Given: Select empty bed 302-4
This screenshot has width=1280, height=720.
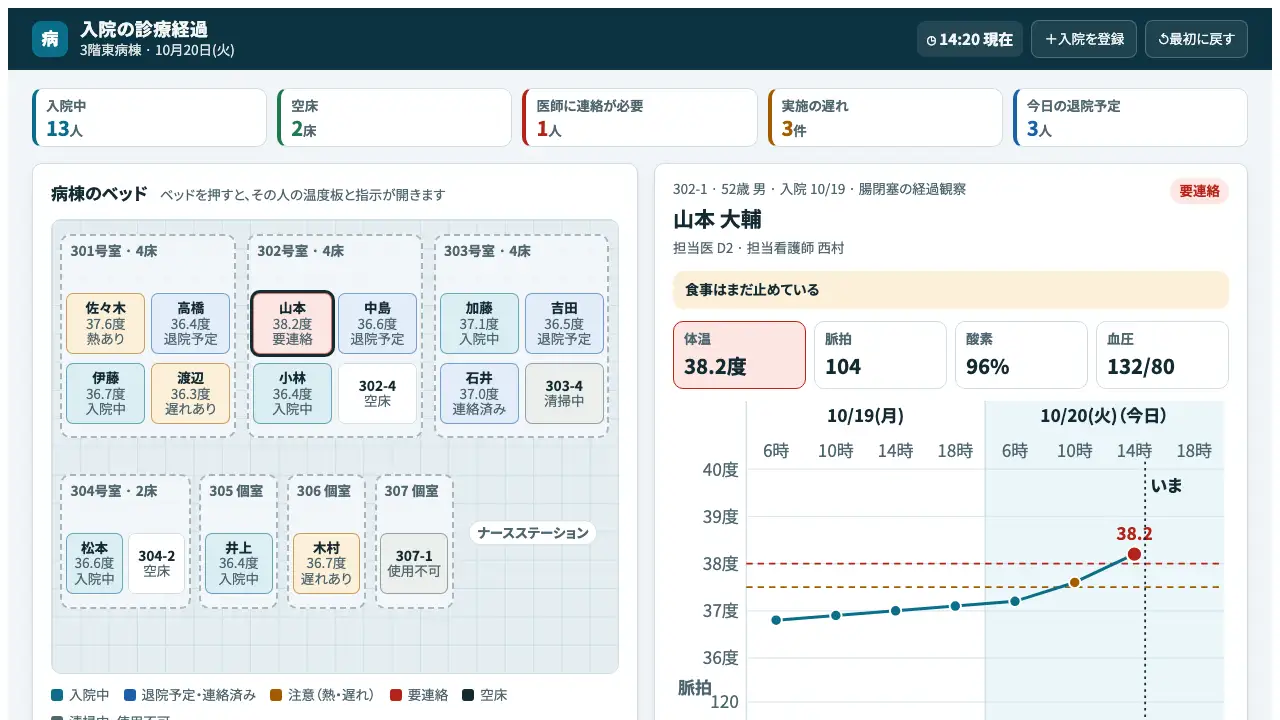Looking at the screenshot, I should pos(377,393).
